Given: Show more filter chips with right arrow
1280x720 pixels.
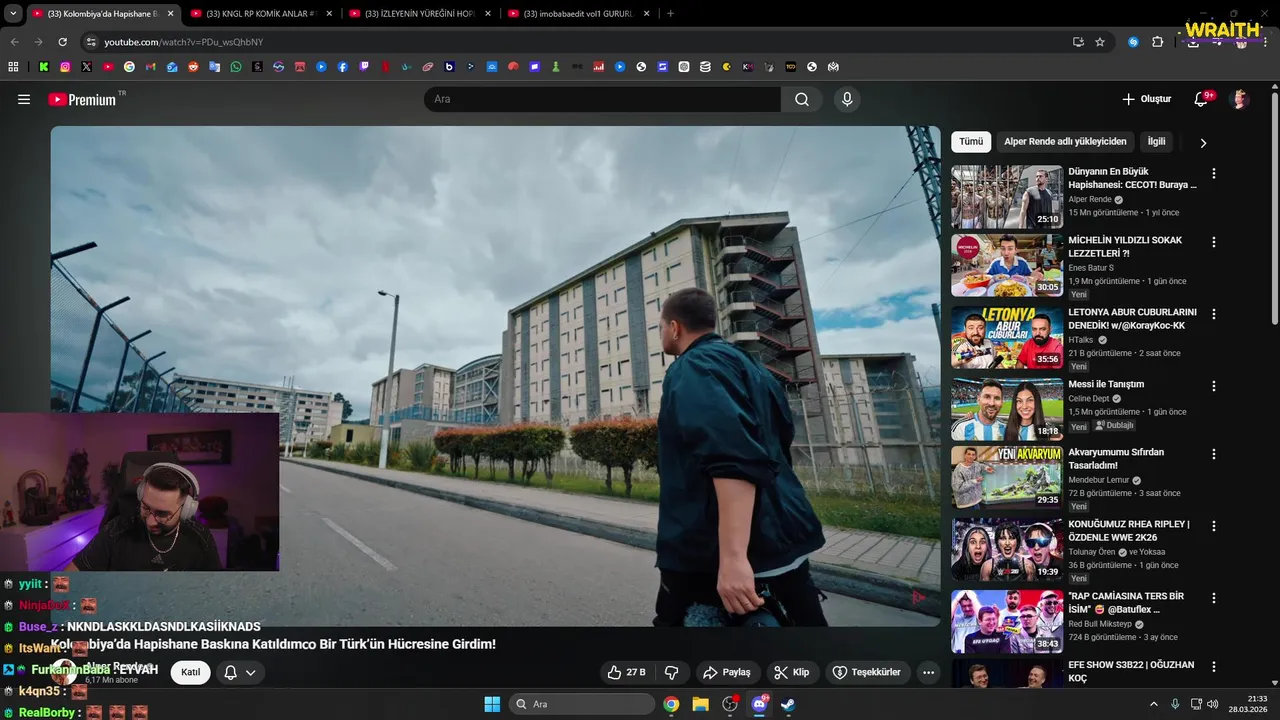Looking at the screenshot, I should [x=1203, y=142].
